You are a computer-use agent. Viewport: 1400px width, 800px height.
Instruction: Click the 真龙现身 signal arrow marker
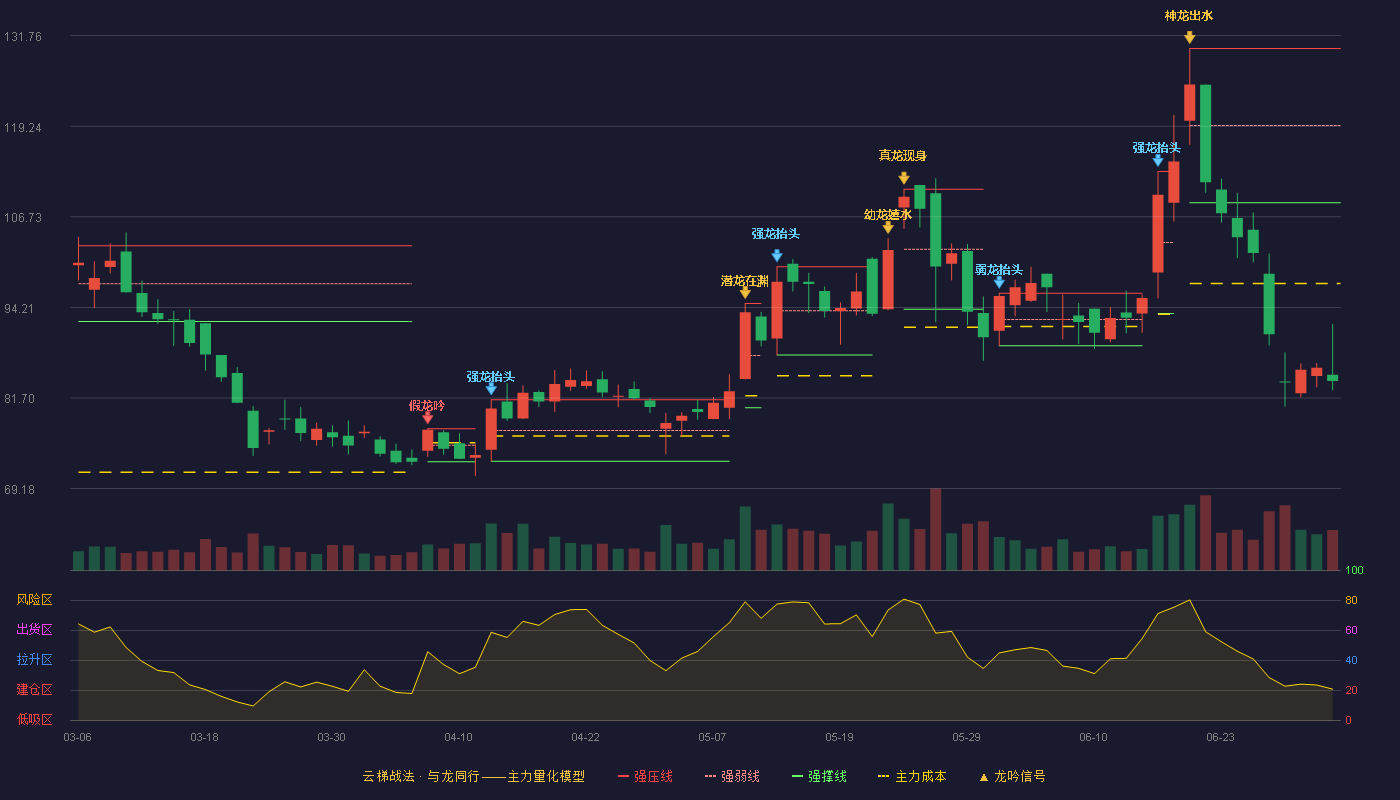click(x=904, y=178)
